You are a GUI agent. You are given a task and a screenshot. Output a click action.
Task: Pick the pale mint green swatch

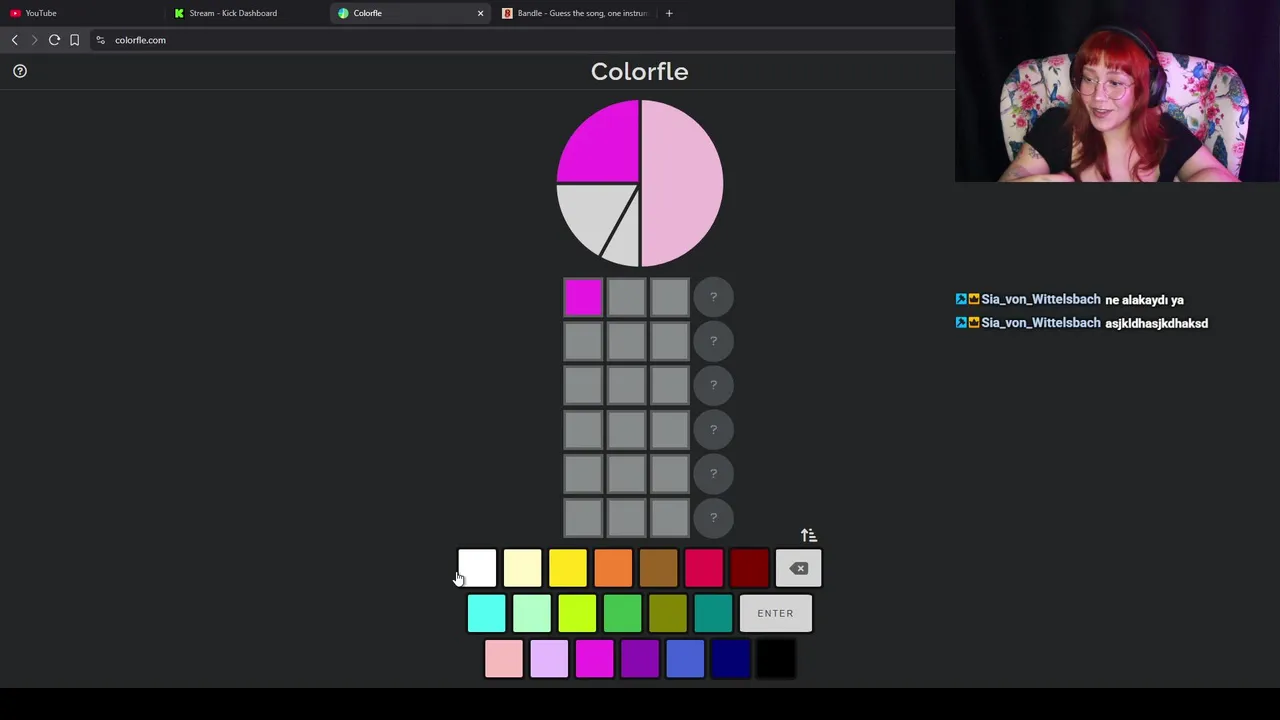[x=532, y=613]
